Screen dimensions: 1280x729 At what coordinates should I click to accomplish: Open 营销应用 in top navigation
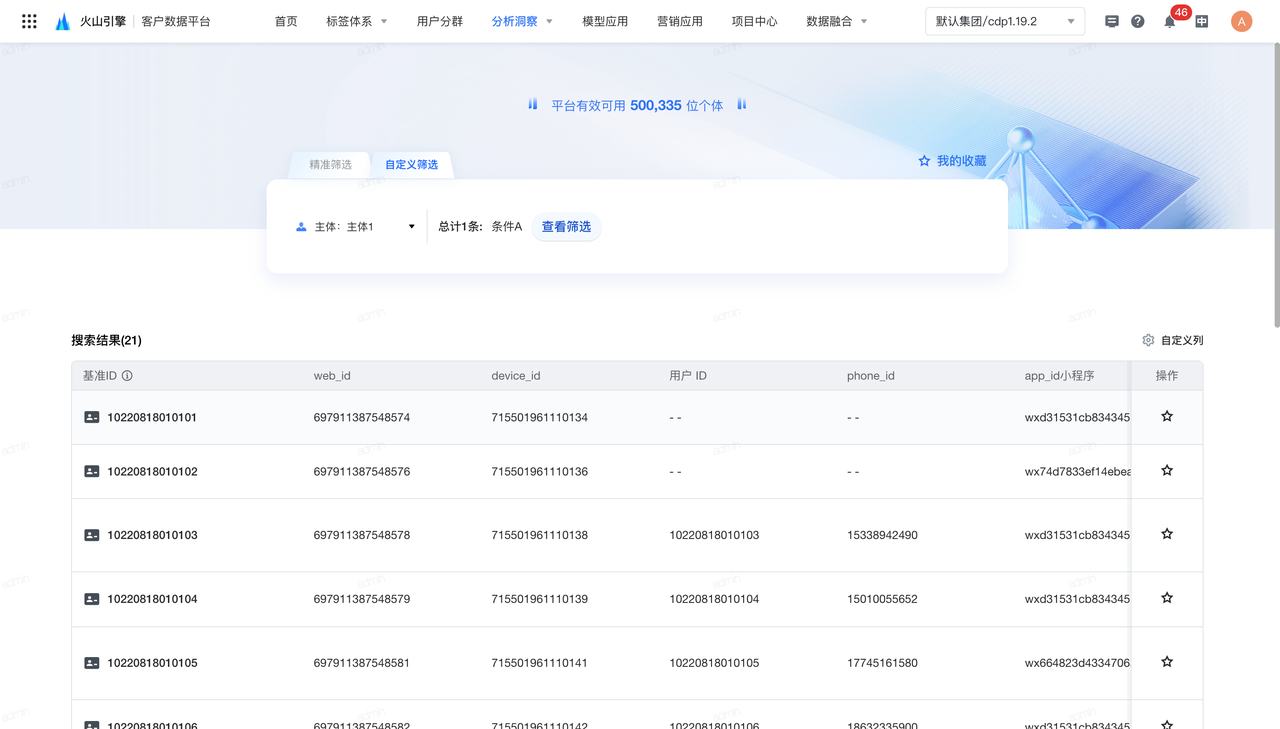click(680, 21)
